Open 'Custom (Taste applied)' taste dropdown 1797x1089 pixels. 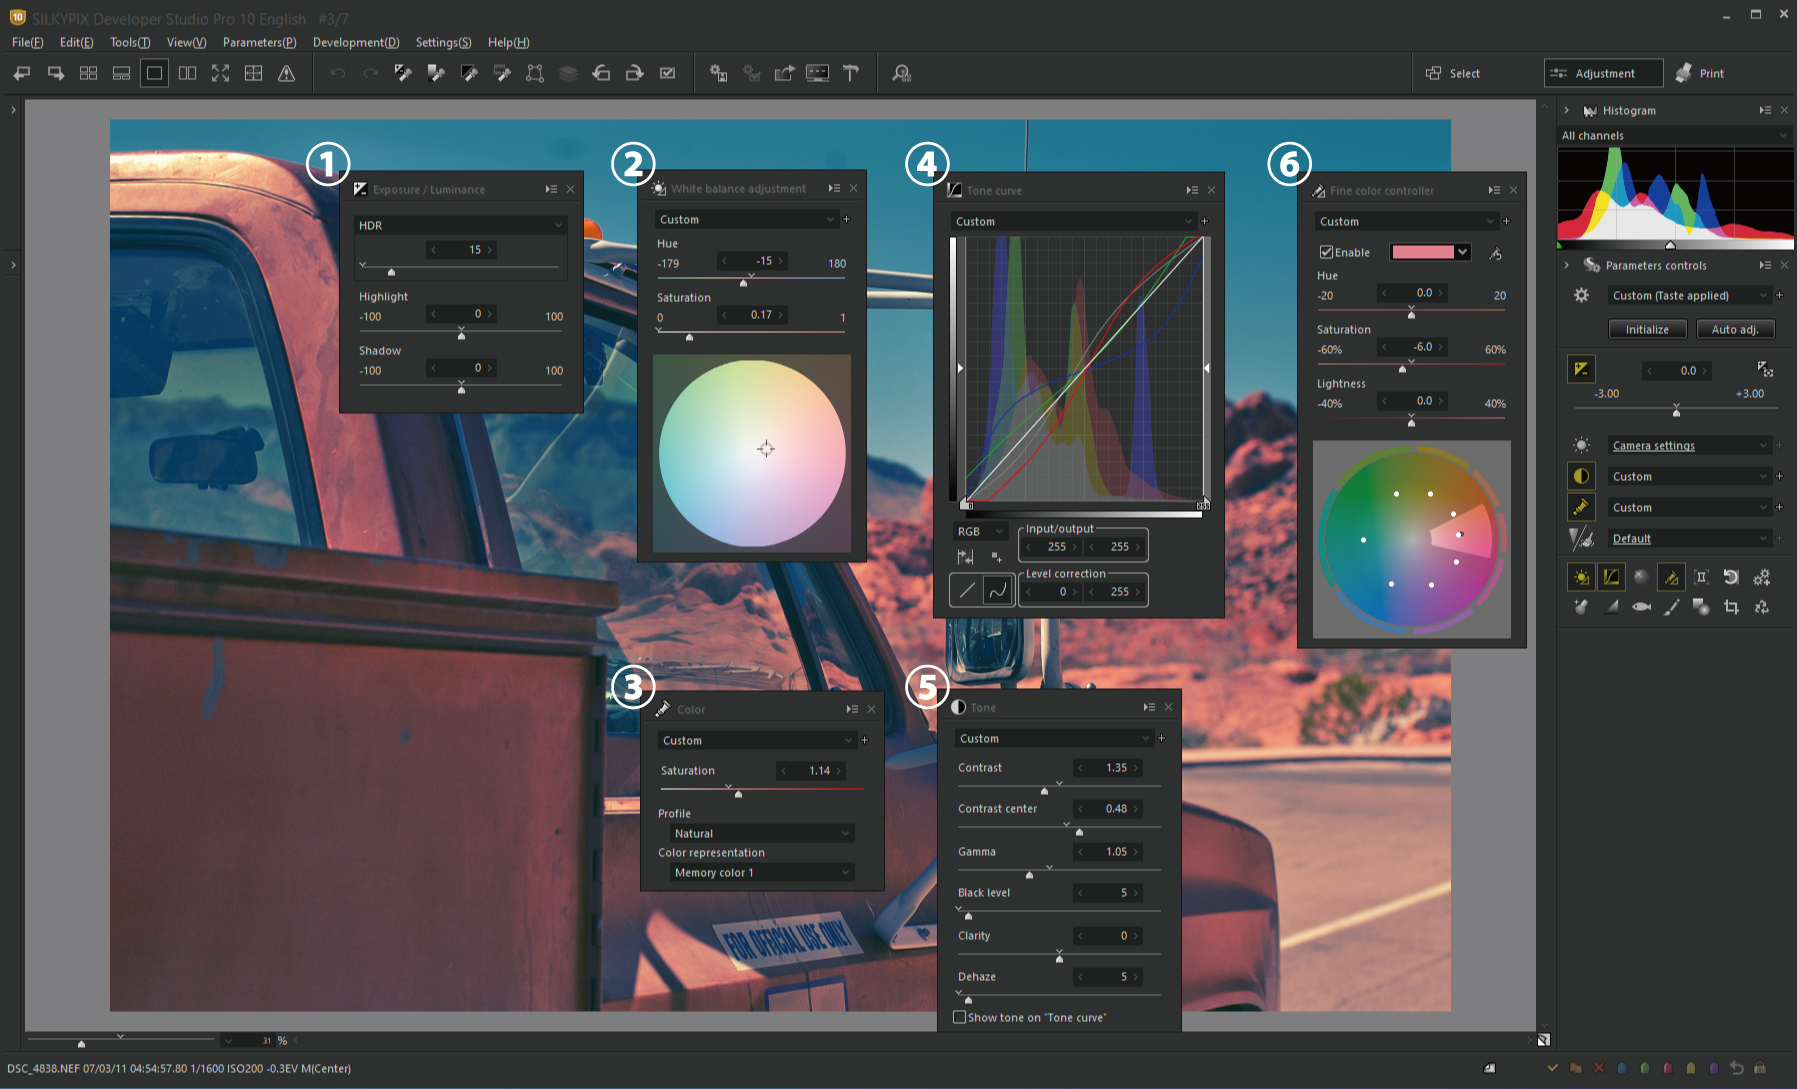tap(1689, 295)
